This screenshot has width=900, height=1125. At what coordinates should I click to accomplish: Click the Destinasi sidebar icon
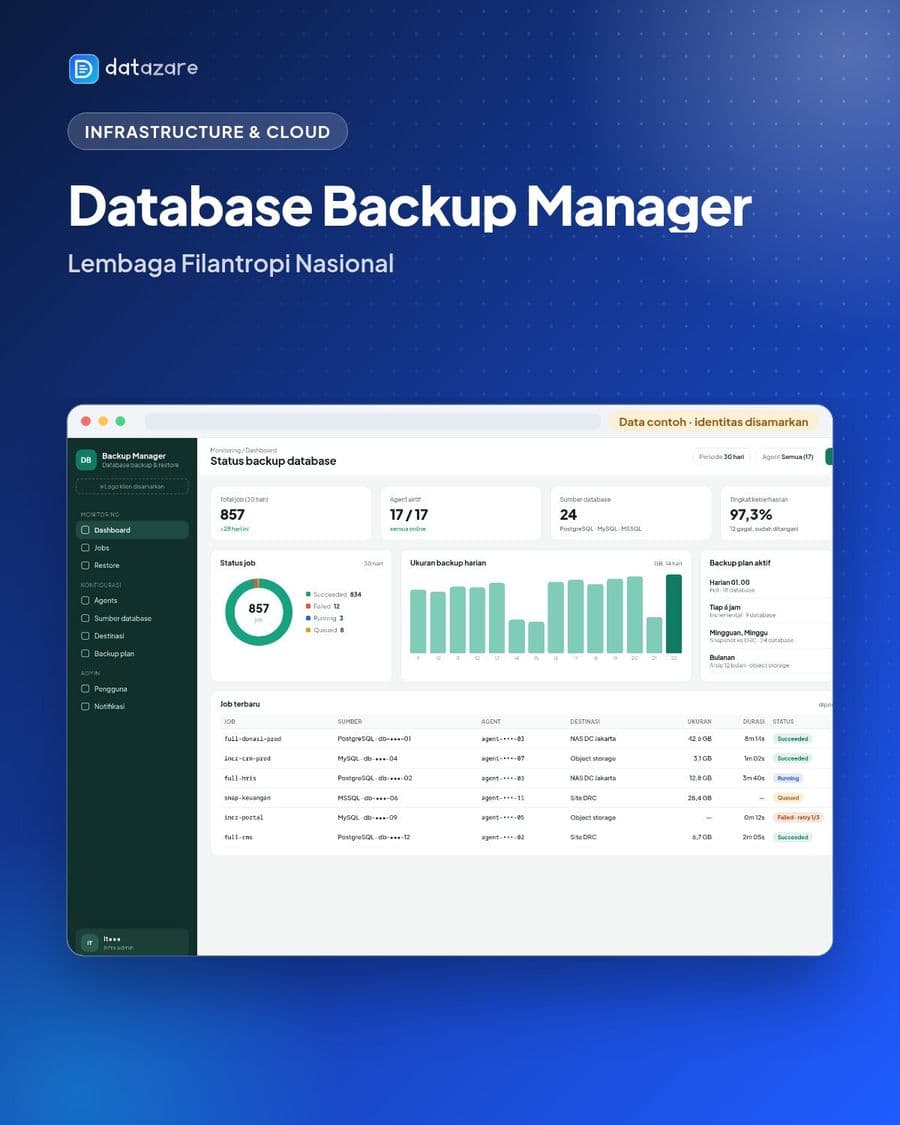(85, 636)
